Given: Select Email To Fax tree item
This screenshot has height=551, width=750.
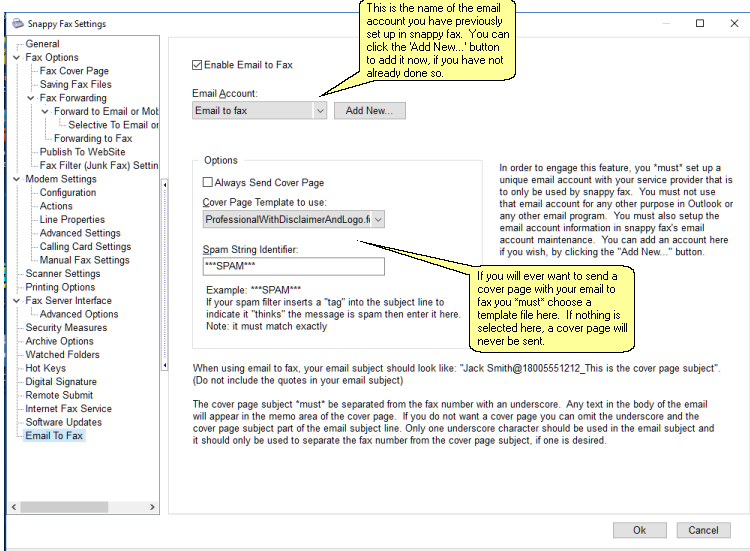Looking at the screenshot, I should pos(54,436).
